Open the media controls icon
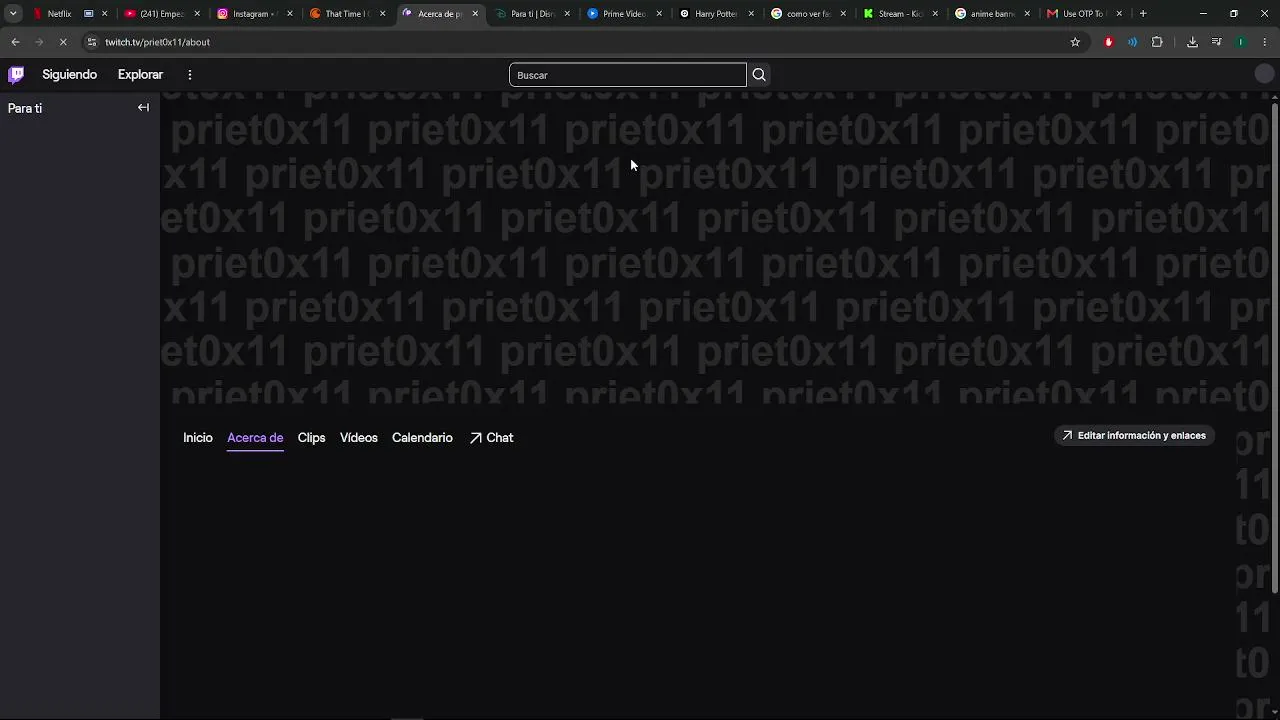This screenshot has width=1280, height=720. 1216,42
